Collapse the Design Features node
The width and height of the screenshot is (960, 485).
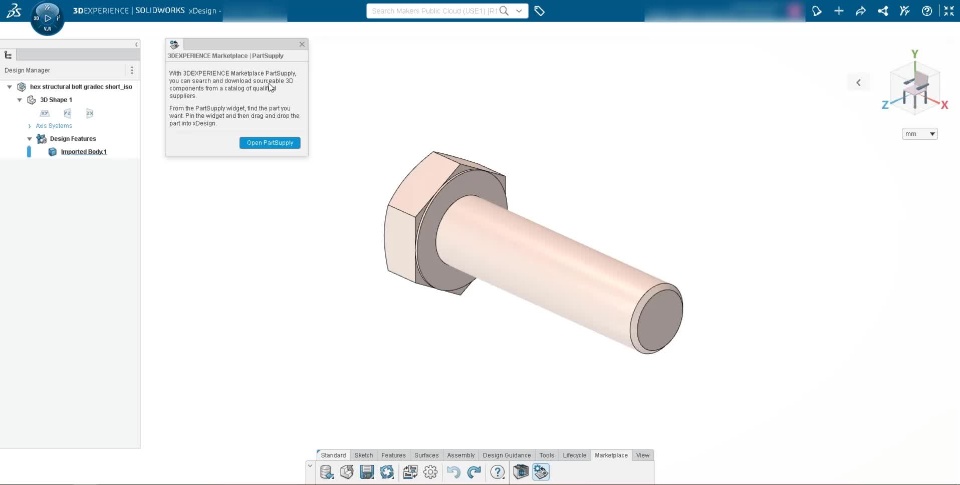(29, 139)
